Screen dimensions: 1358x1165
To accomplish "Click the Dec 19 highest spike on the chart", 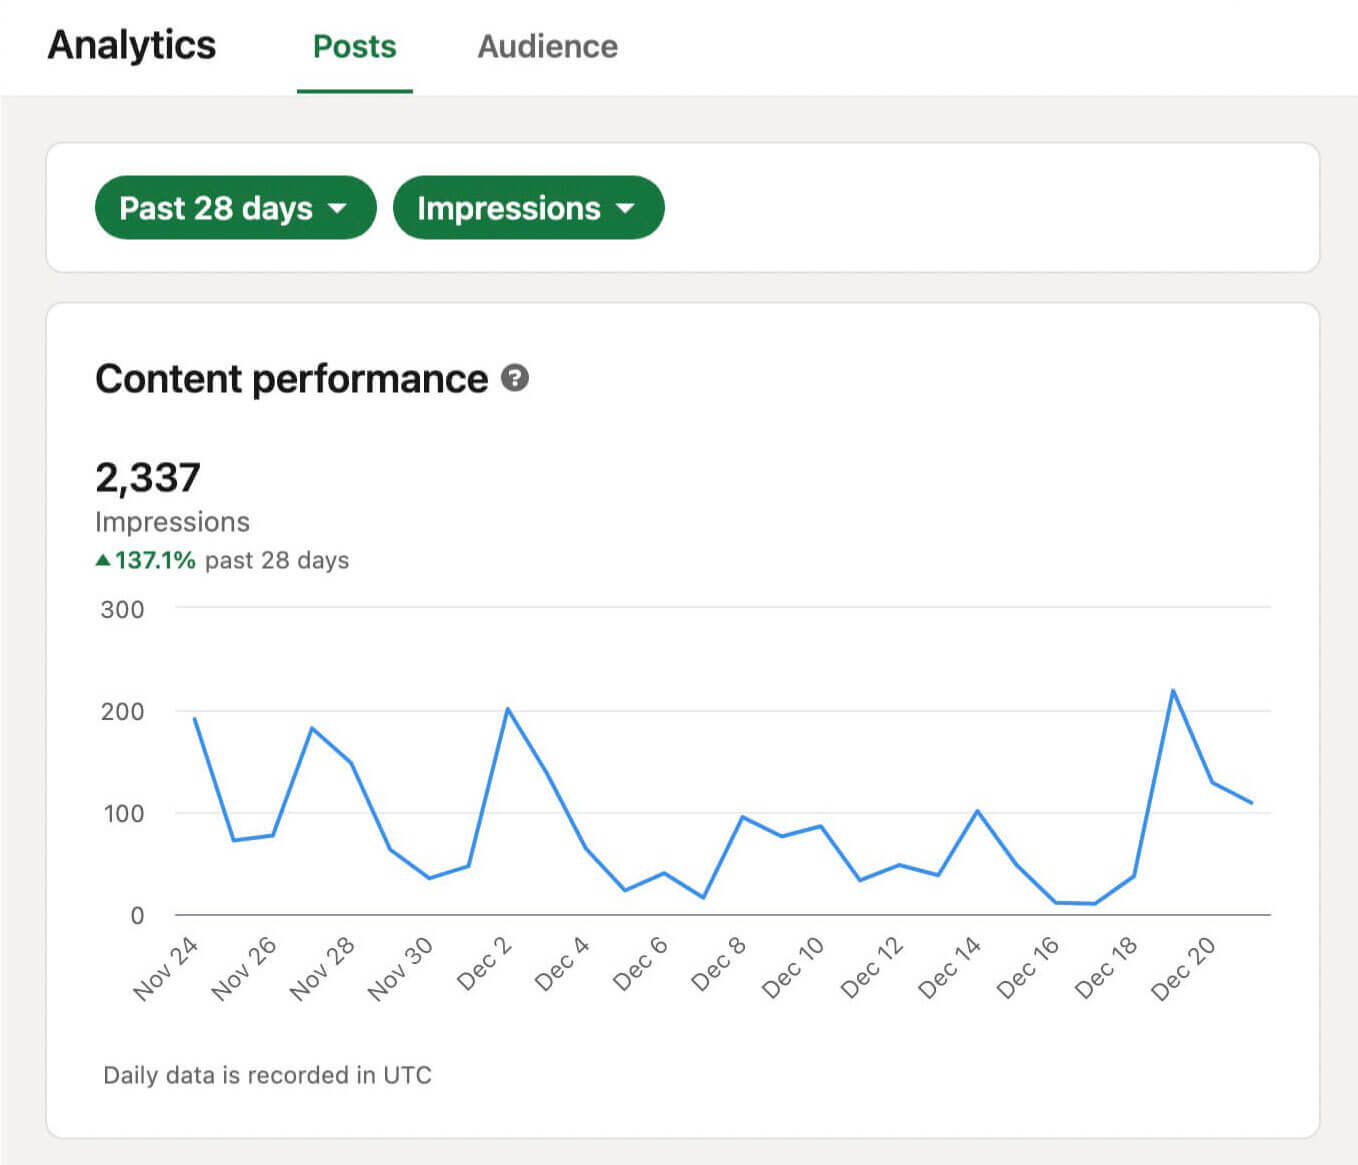I will [1173, 690].
